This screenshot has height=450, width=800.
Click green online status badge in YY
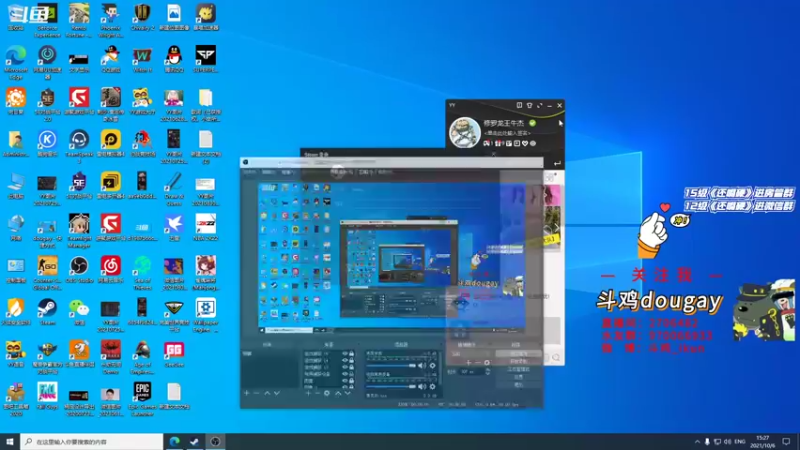tap(533, 123)
